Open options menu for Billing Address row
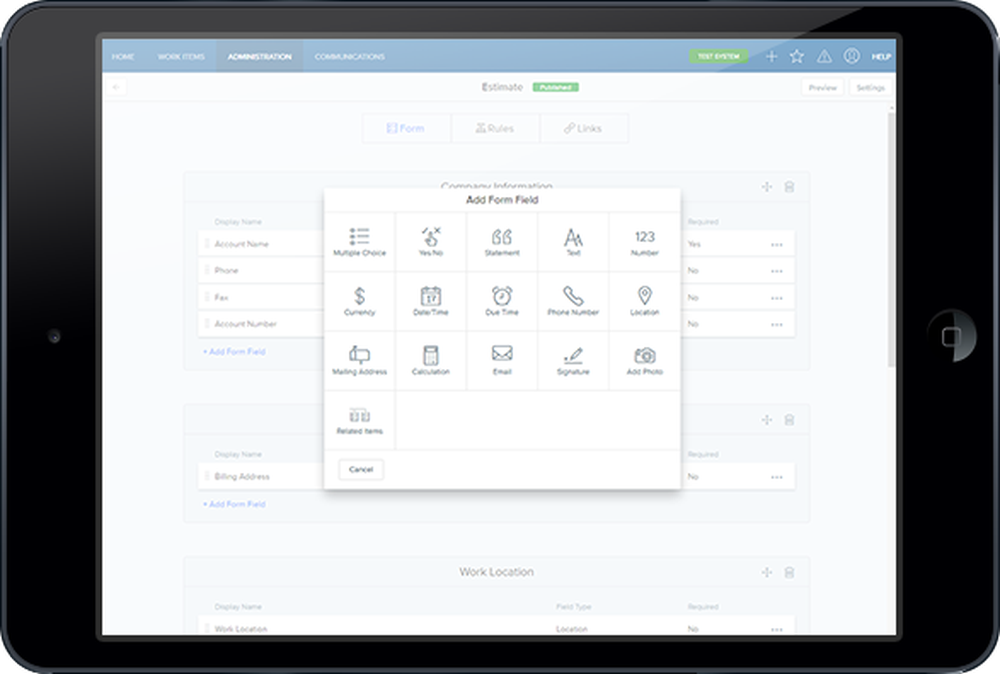1000x674 pixels. (776, 477)
